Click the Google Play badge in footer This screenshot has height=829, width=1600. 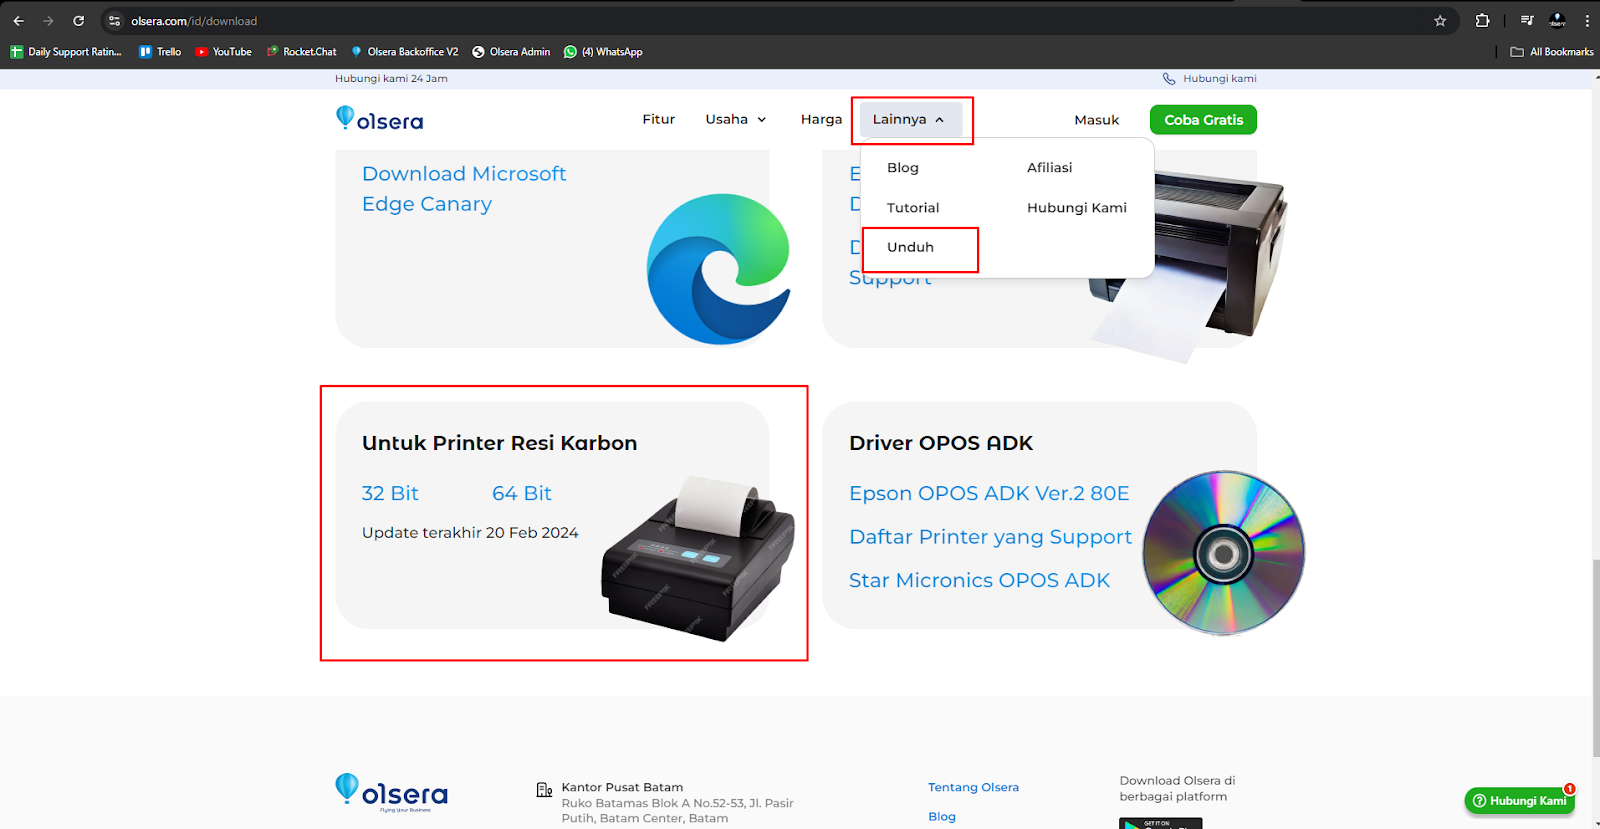point(1160,823)
